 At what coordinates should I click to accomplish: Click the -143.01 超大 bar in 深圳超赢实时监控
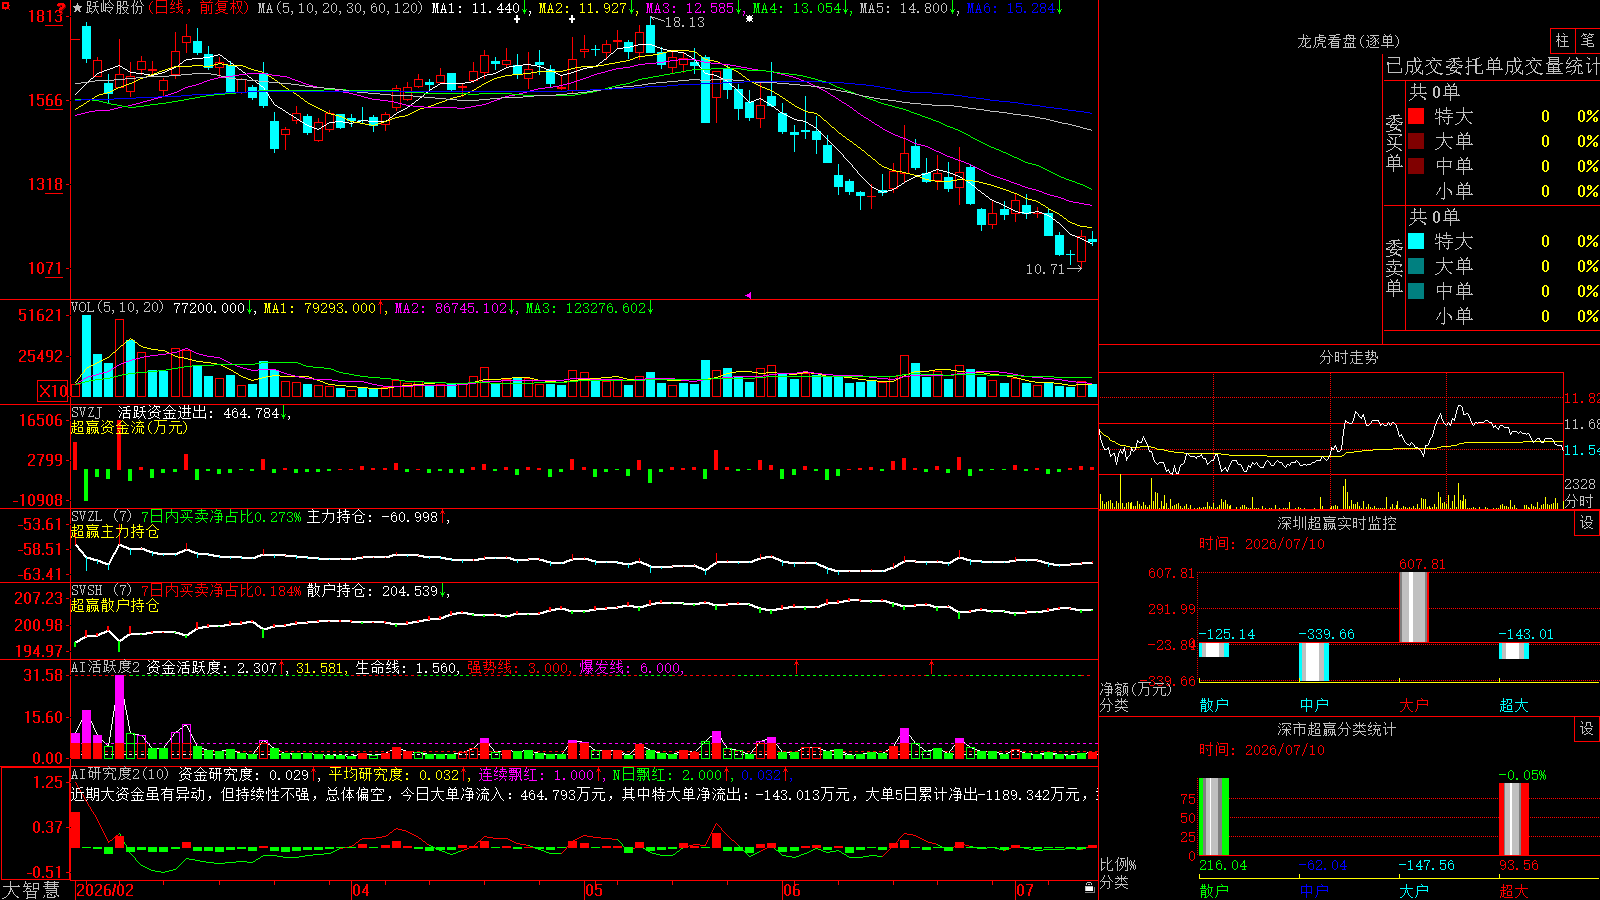pyautogui.click(x=1513, y=650)
